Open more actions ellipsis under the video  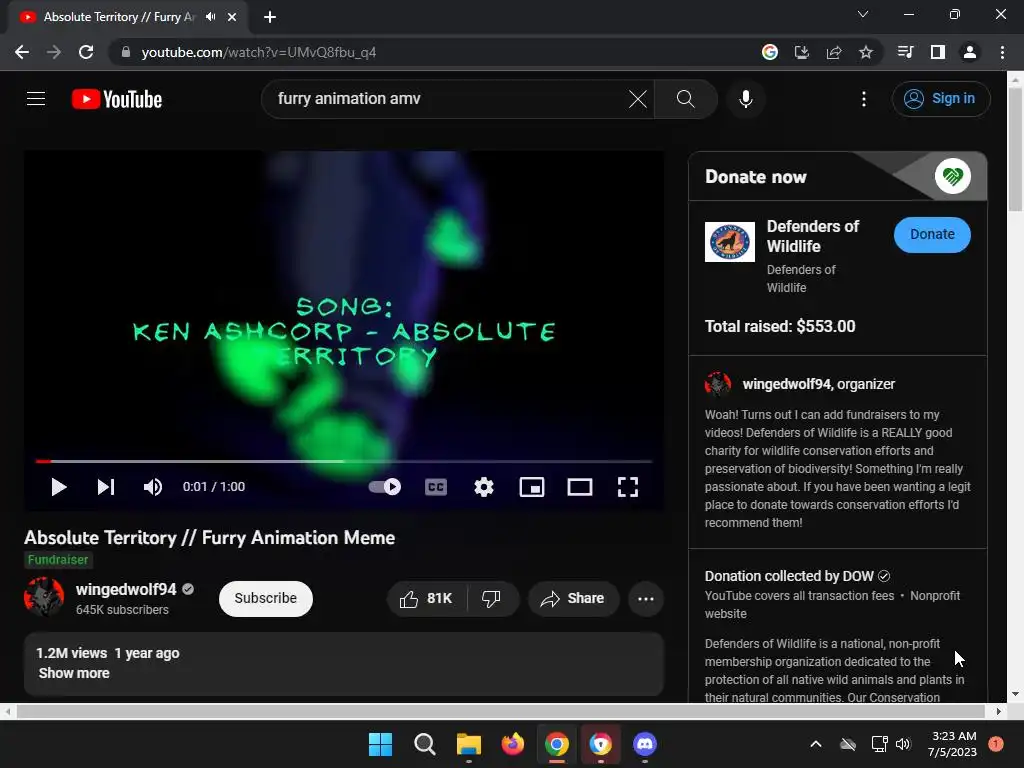click(x=646, y=599)
